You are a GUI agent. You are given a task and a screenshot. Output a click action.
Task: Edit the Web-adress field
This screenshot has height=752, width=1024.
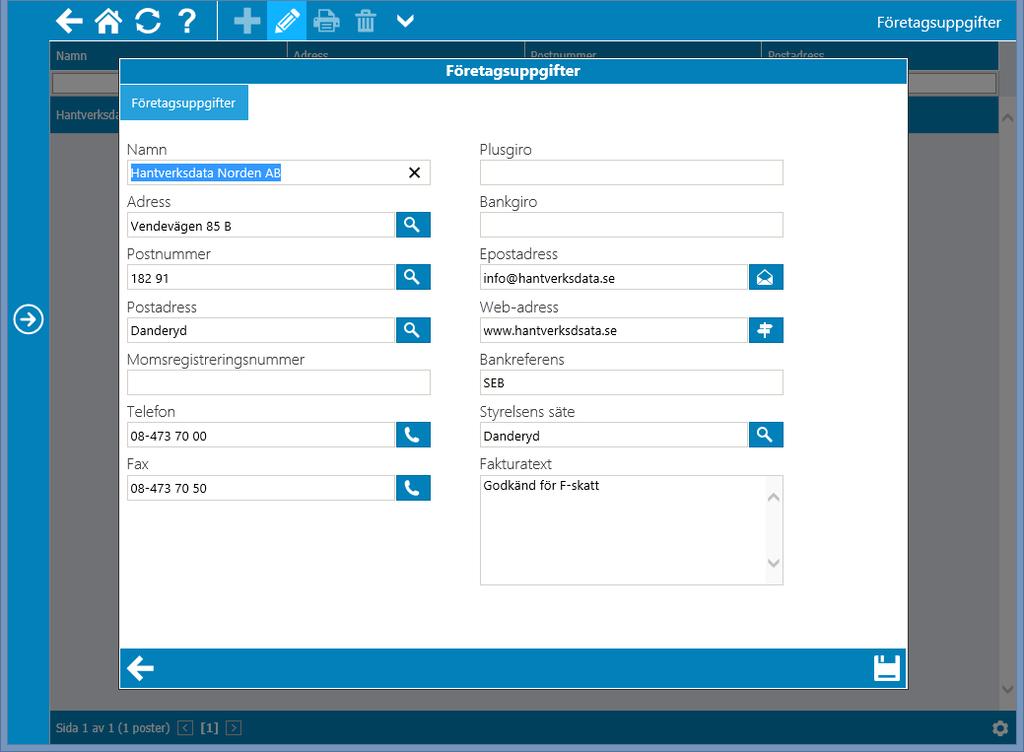(x=614, y=330)
